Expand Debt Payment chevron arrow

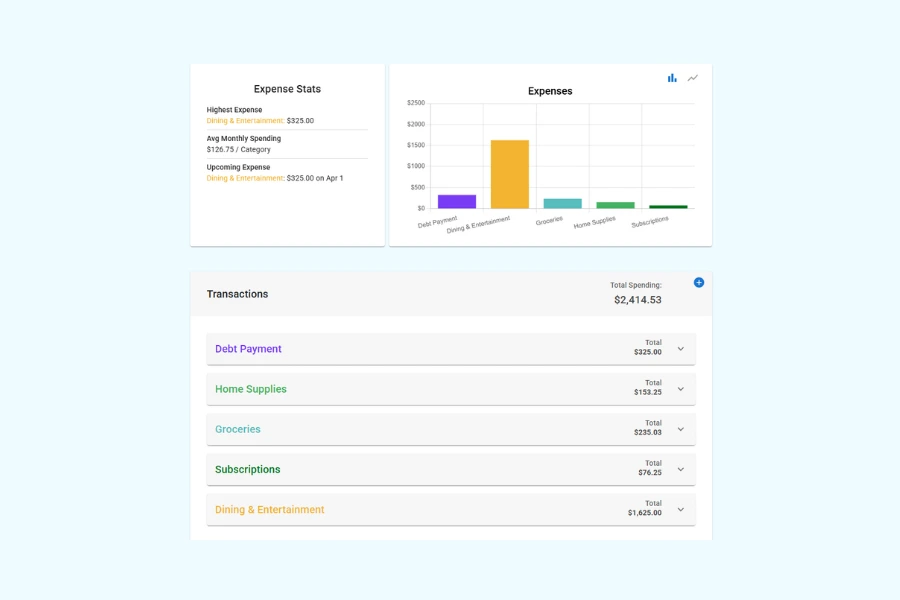(681, 349)
